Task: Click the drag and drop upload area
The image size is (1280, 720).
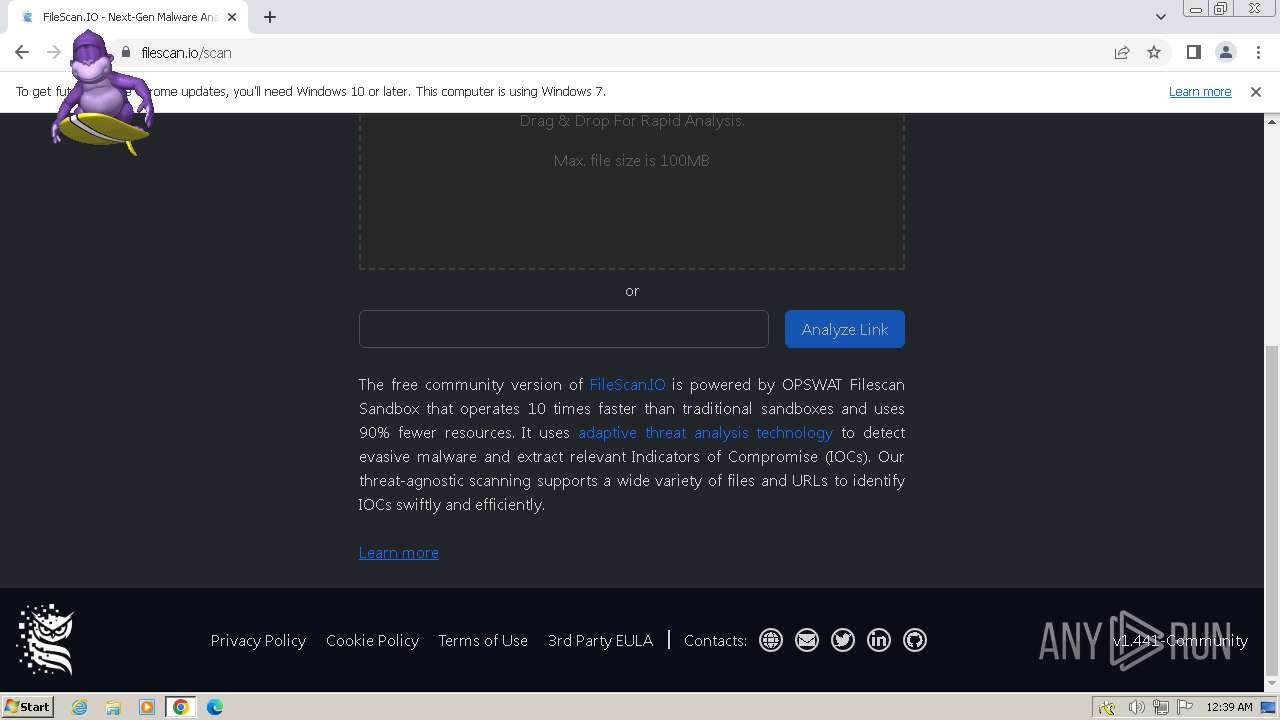Action: click(632, 190)
